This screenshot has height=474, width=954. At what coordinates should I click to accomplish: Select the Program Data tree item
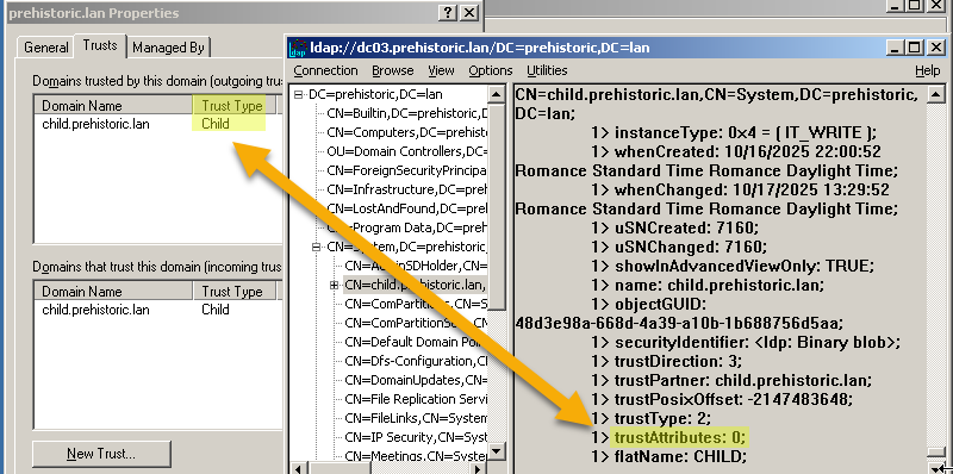[407, 228]
